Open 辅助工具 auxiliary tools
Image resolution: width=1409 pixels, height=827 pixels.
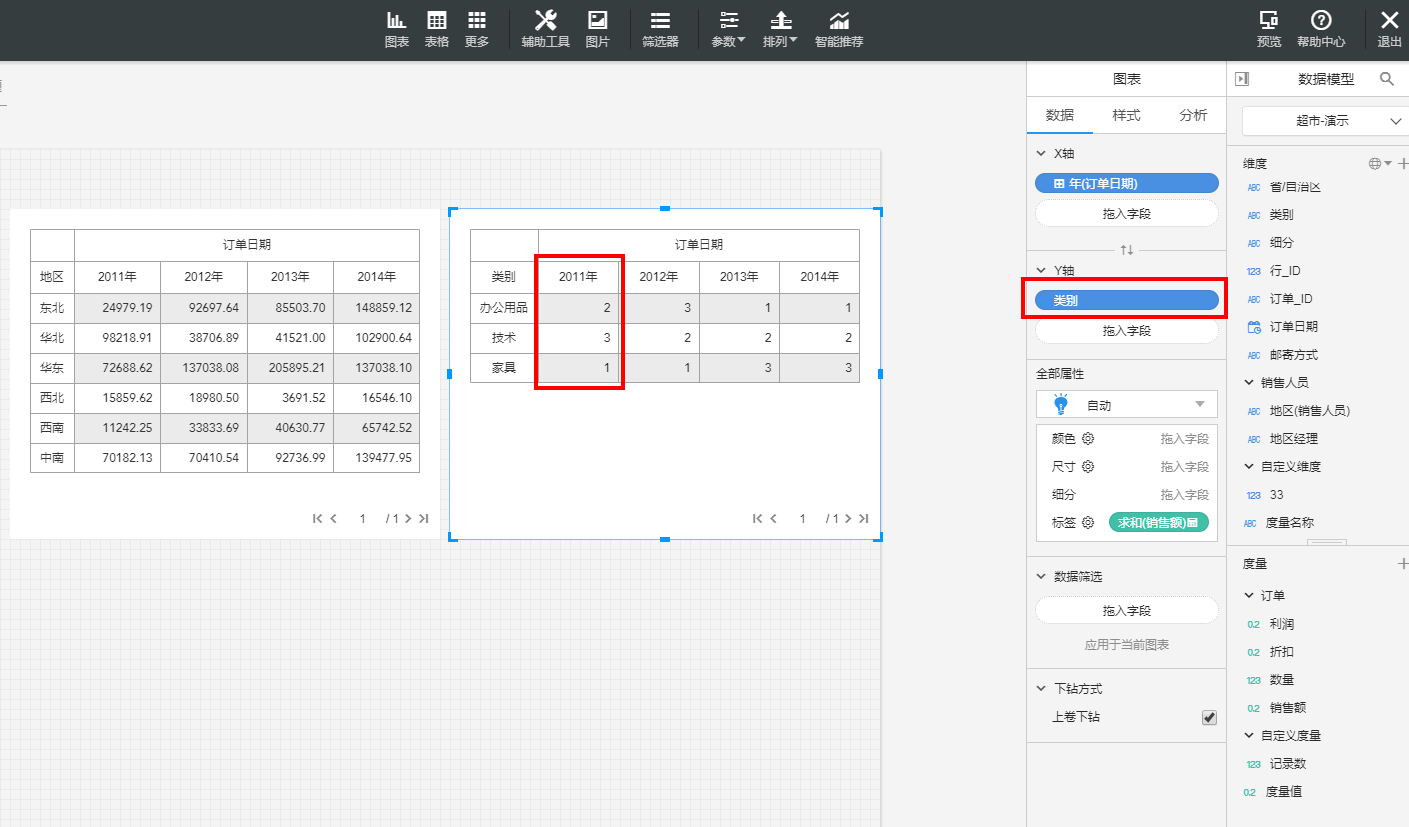(x=545, y=29)
